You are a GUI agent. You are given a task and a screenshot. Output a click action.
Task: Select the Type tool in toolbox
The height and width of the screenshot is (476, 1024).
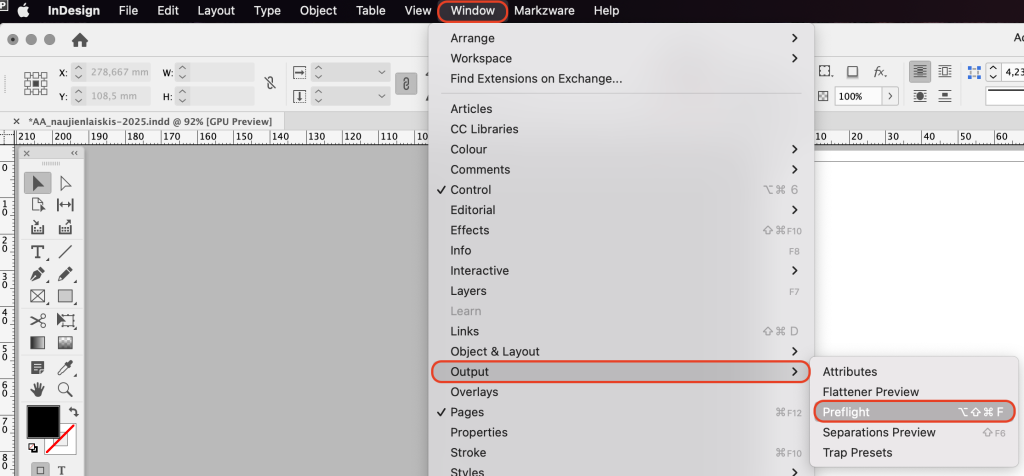pyautogui.click(x=38, y=251)
